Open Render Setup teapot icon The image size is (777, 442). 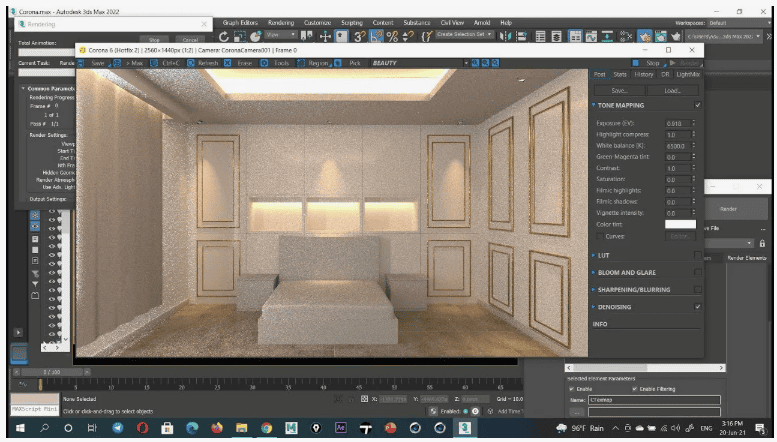(x=644, y=36)
